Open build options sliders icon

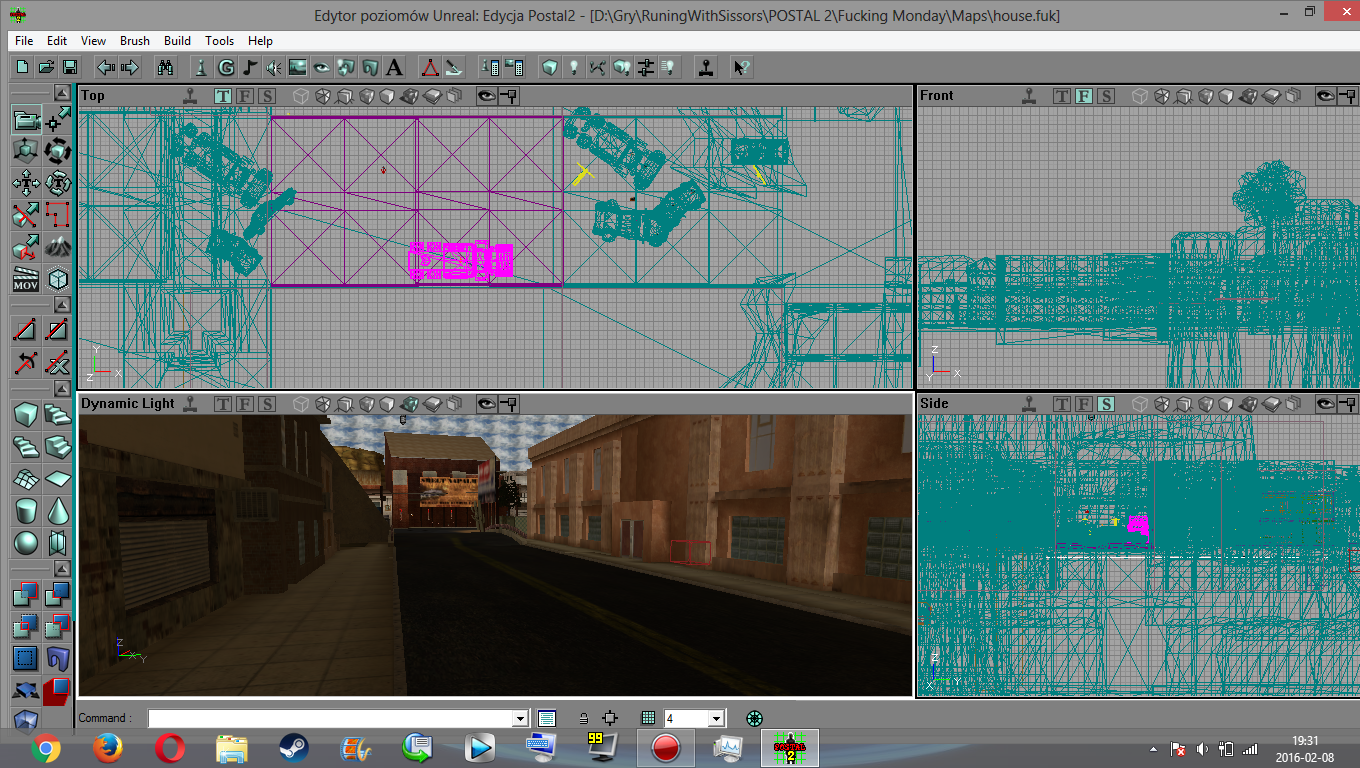(x=645, y=67)
